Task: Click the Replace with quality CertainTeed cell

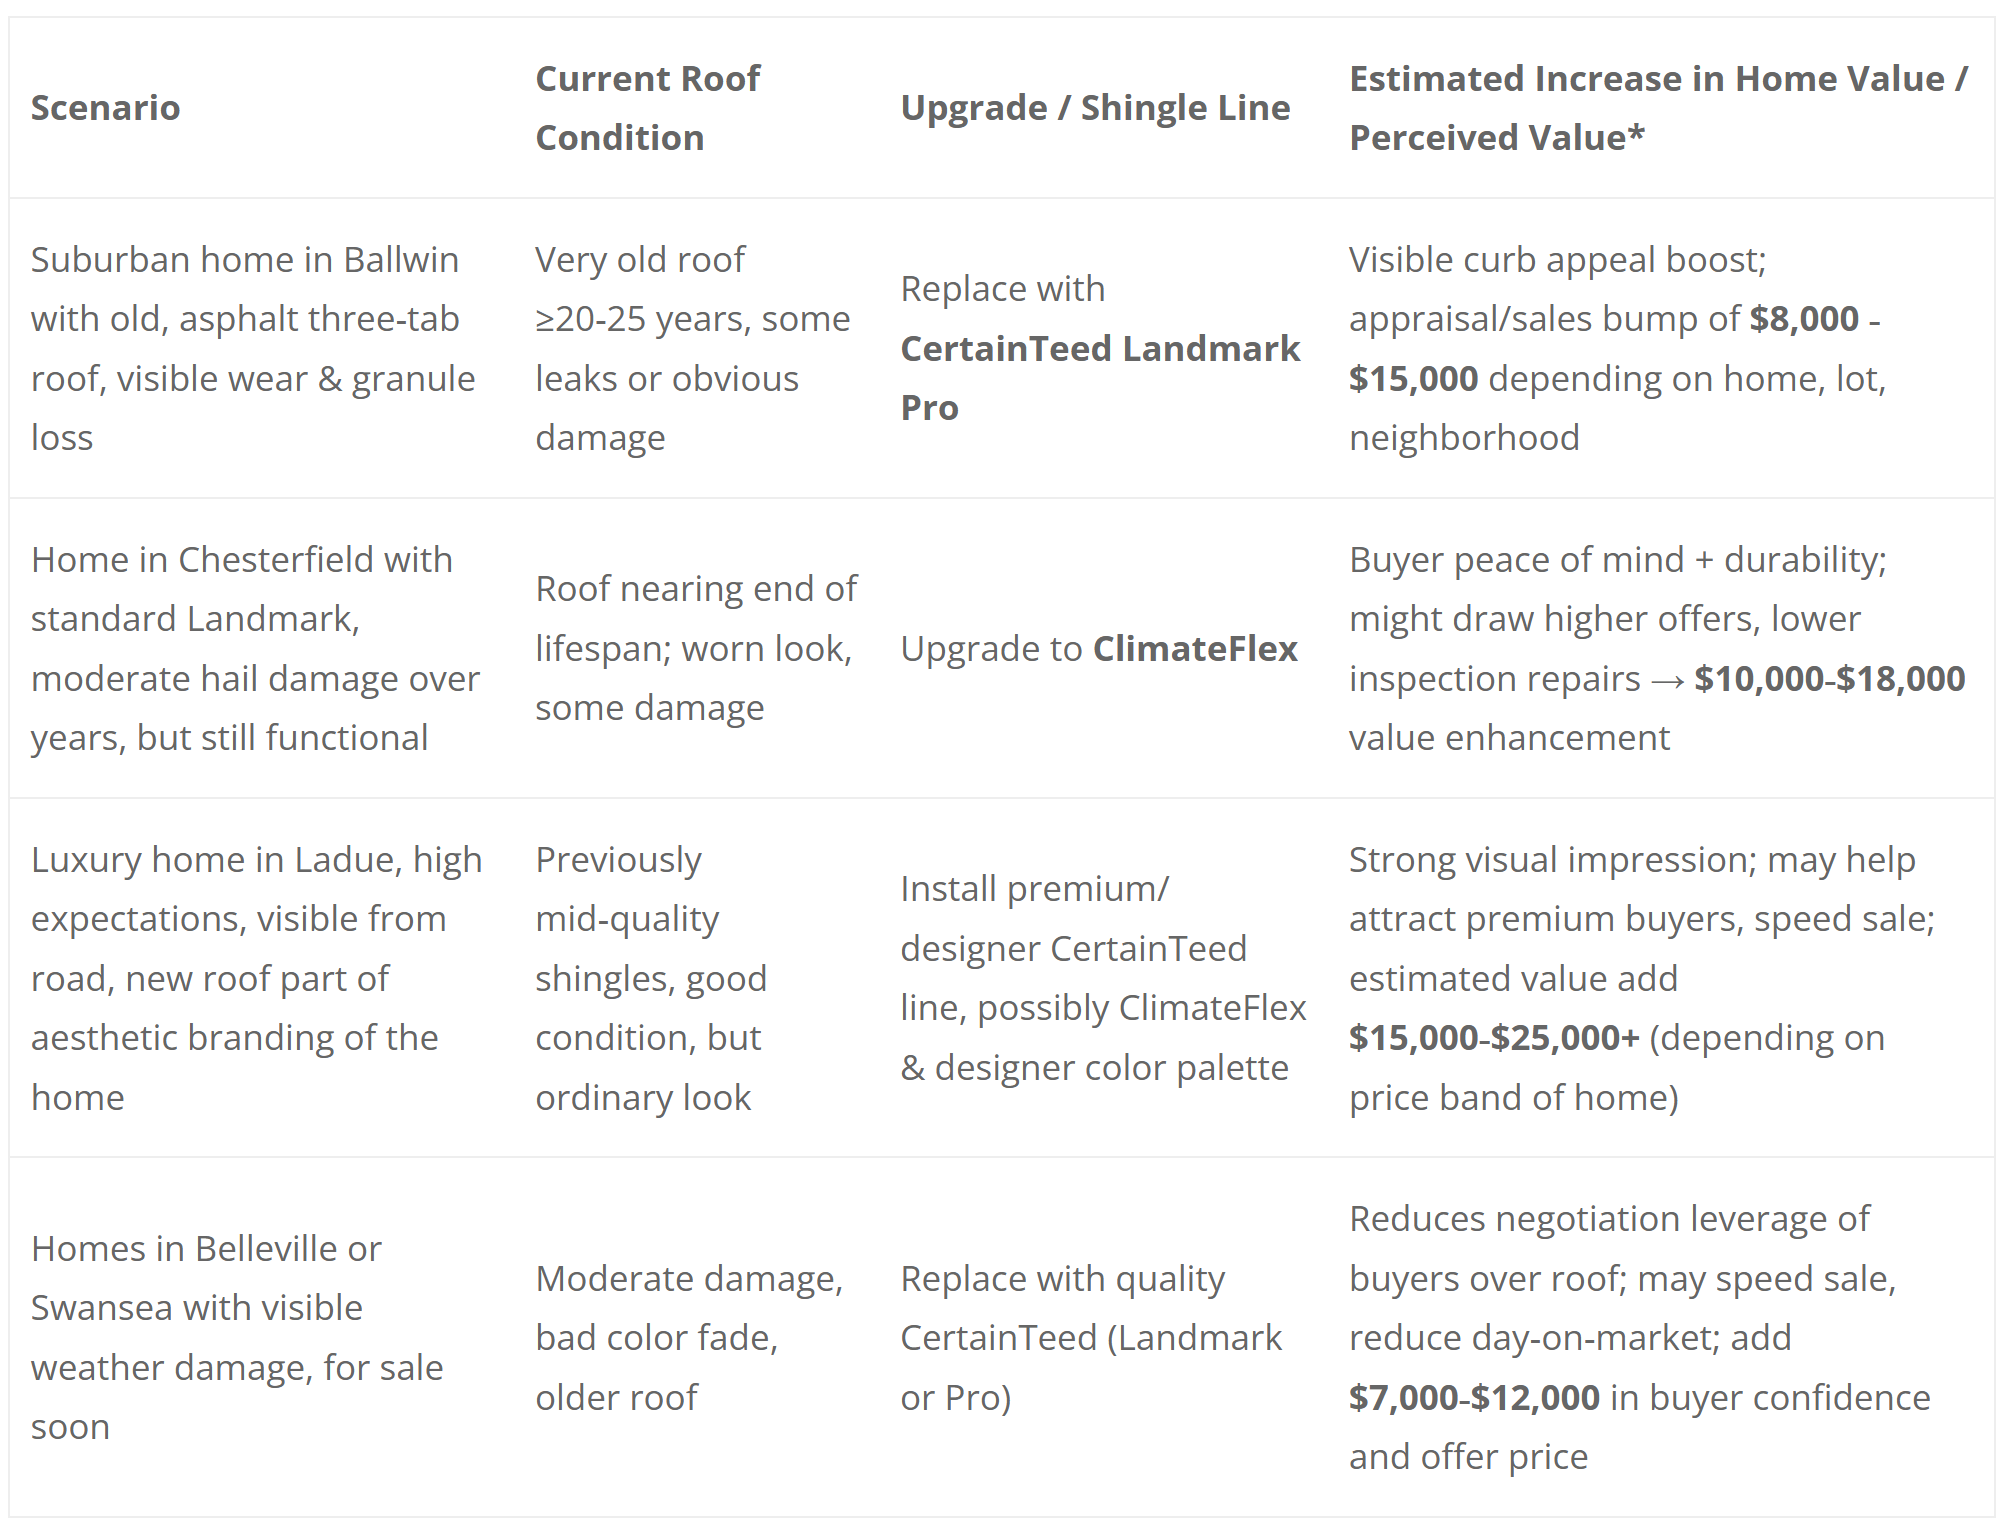Action: [x=1091, y=1337]
